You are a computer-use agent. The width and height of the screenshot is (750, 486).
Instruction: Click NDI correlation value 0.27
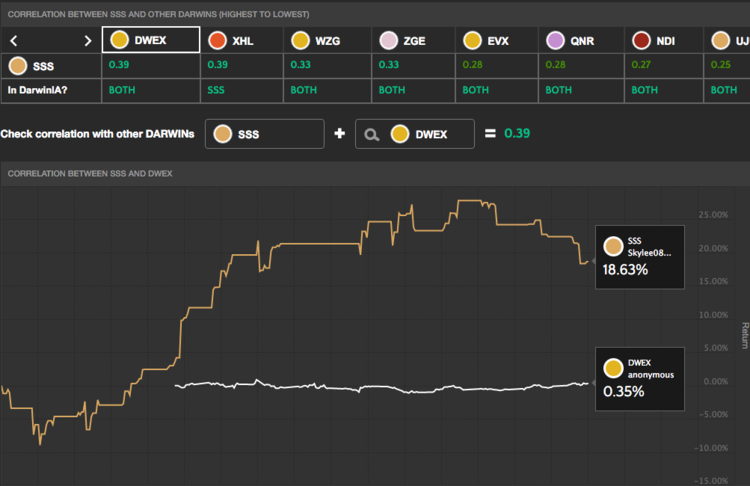[x=641, y=65]
